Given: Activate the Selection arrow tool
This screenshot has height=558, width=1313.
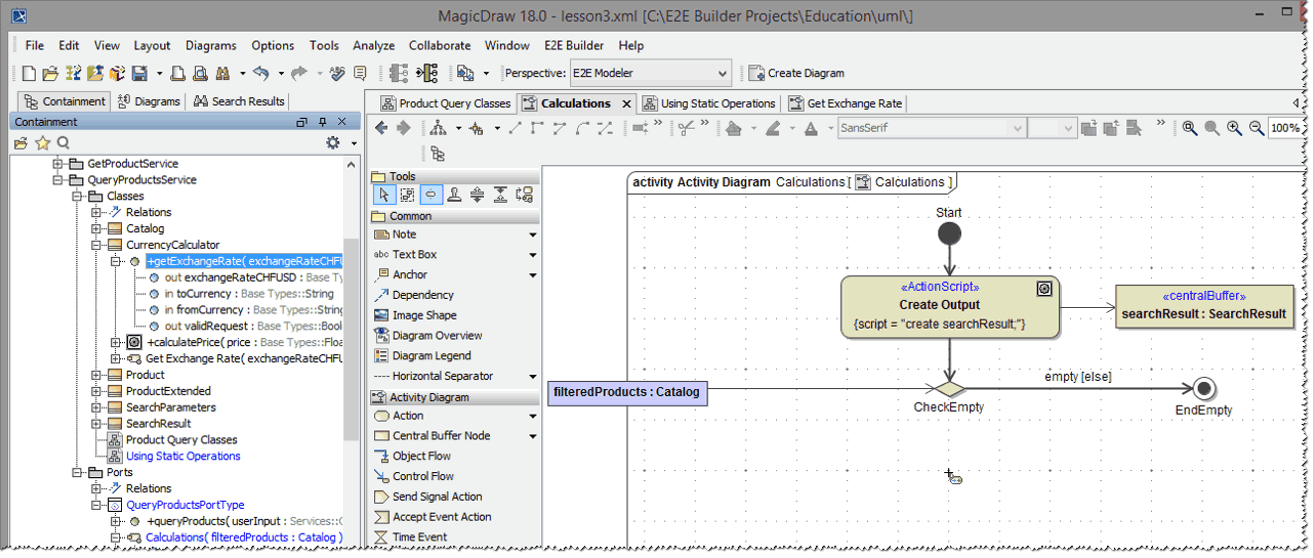Looking at the screenshot, I should pos(384,195).
